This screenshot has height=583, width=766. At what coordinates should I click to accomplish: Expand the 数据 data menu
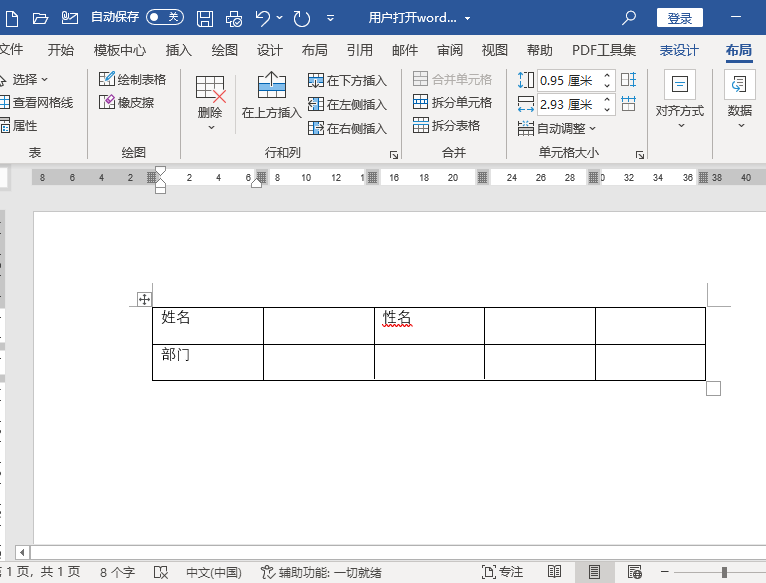point(740,100)
